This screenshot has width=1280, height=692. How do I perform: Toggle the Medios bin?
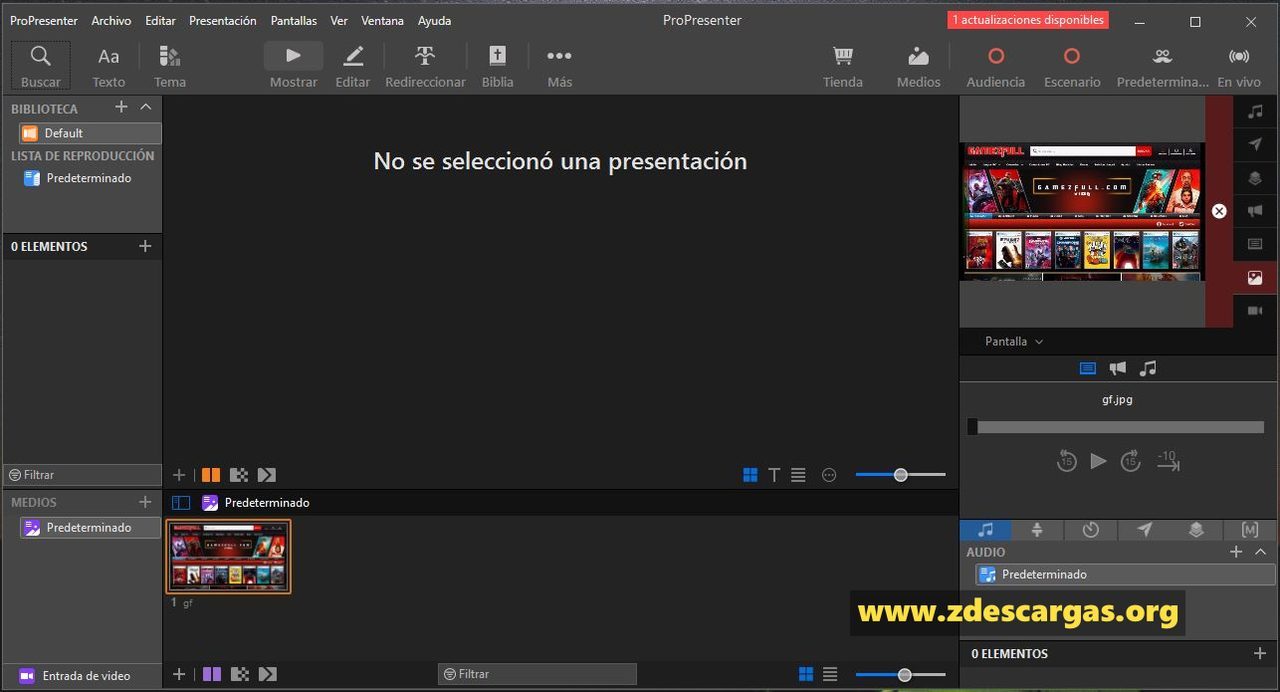click(918, 66)
